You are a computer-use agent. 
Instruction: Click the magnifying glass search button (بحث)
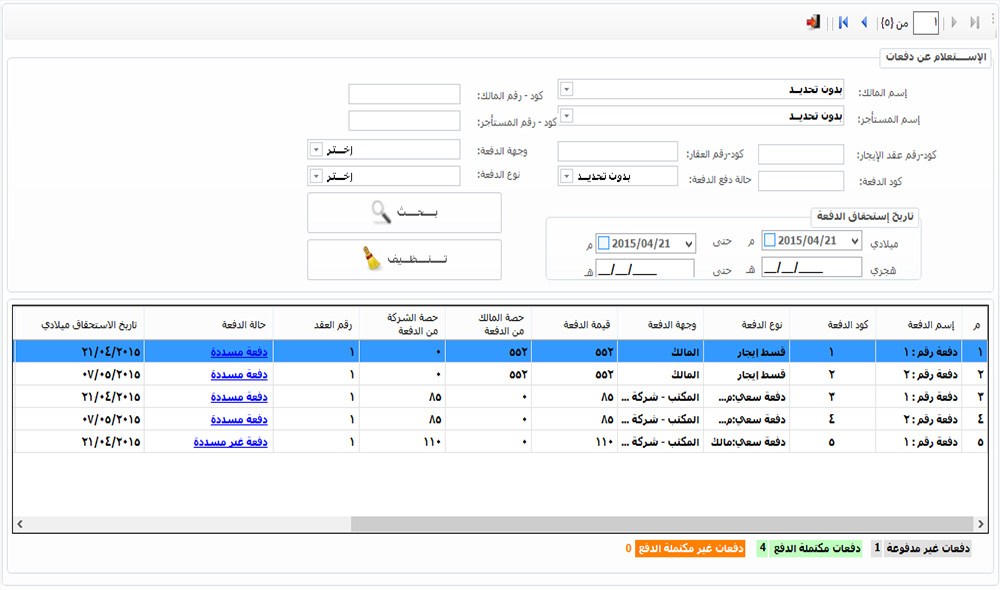click(x=404, y=213)
